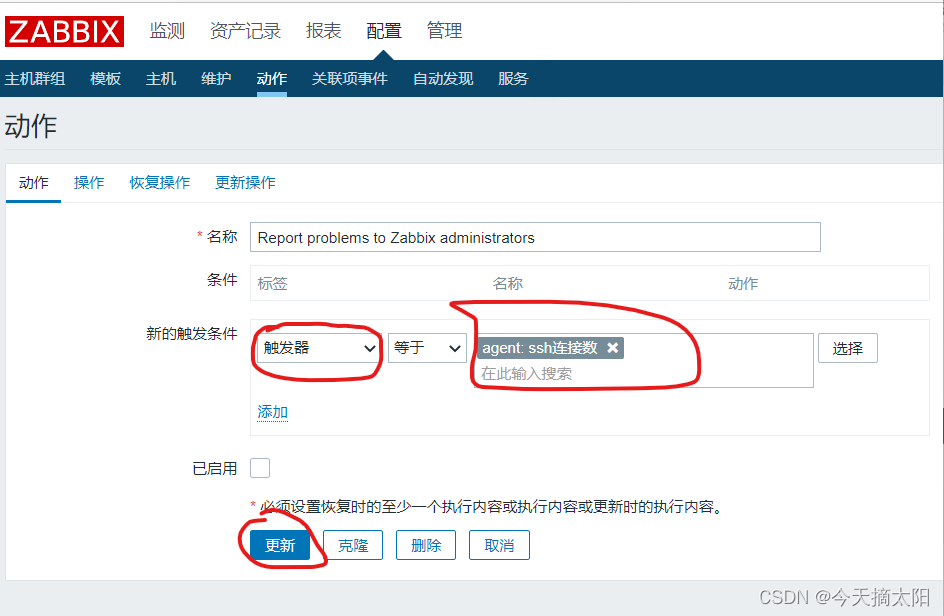Open the 等于 operator dropdown
The height and width of the screenshot is (616, 944).
pos(427,348)
